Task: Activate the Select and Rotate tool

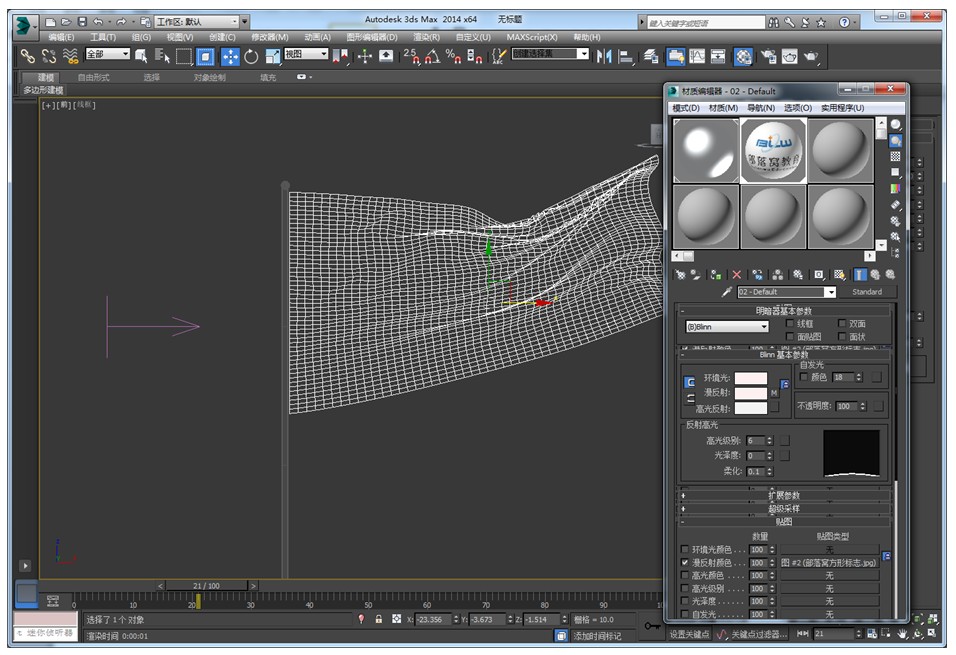Action: pos(251,57)
